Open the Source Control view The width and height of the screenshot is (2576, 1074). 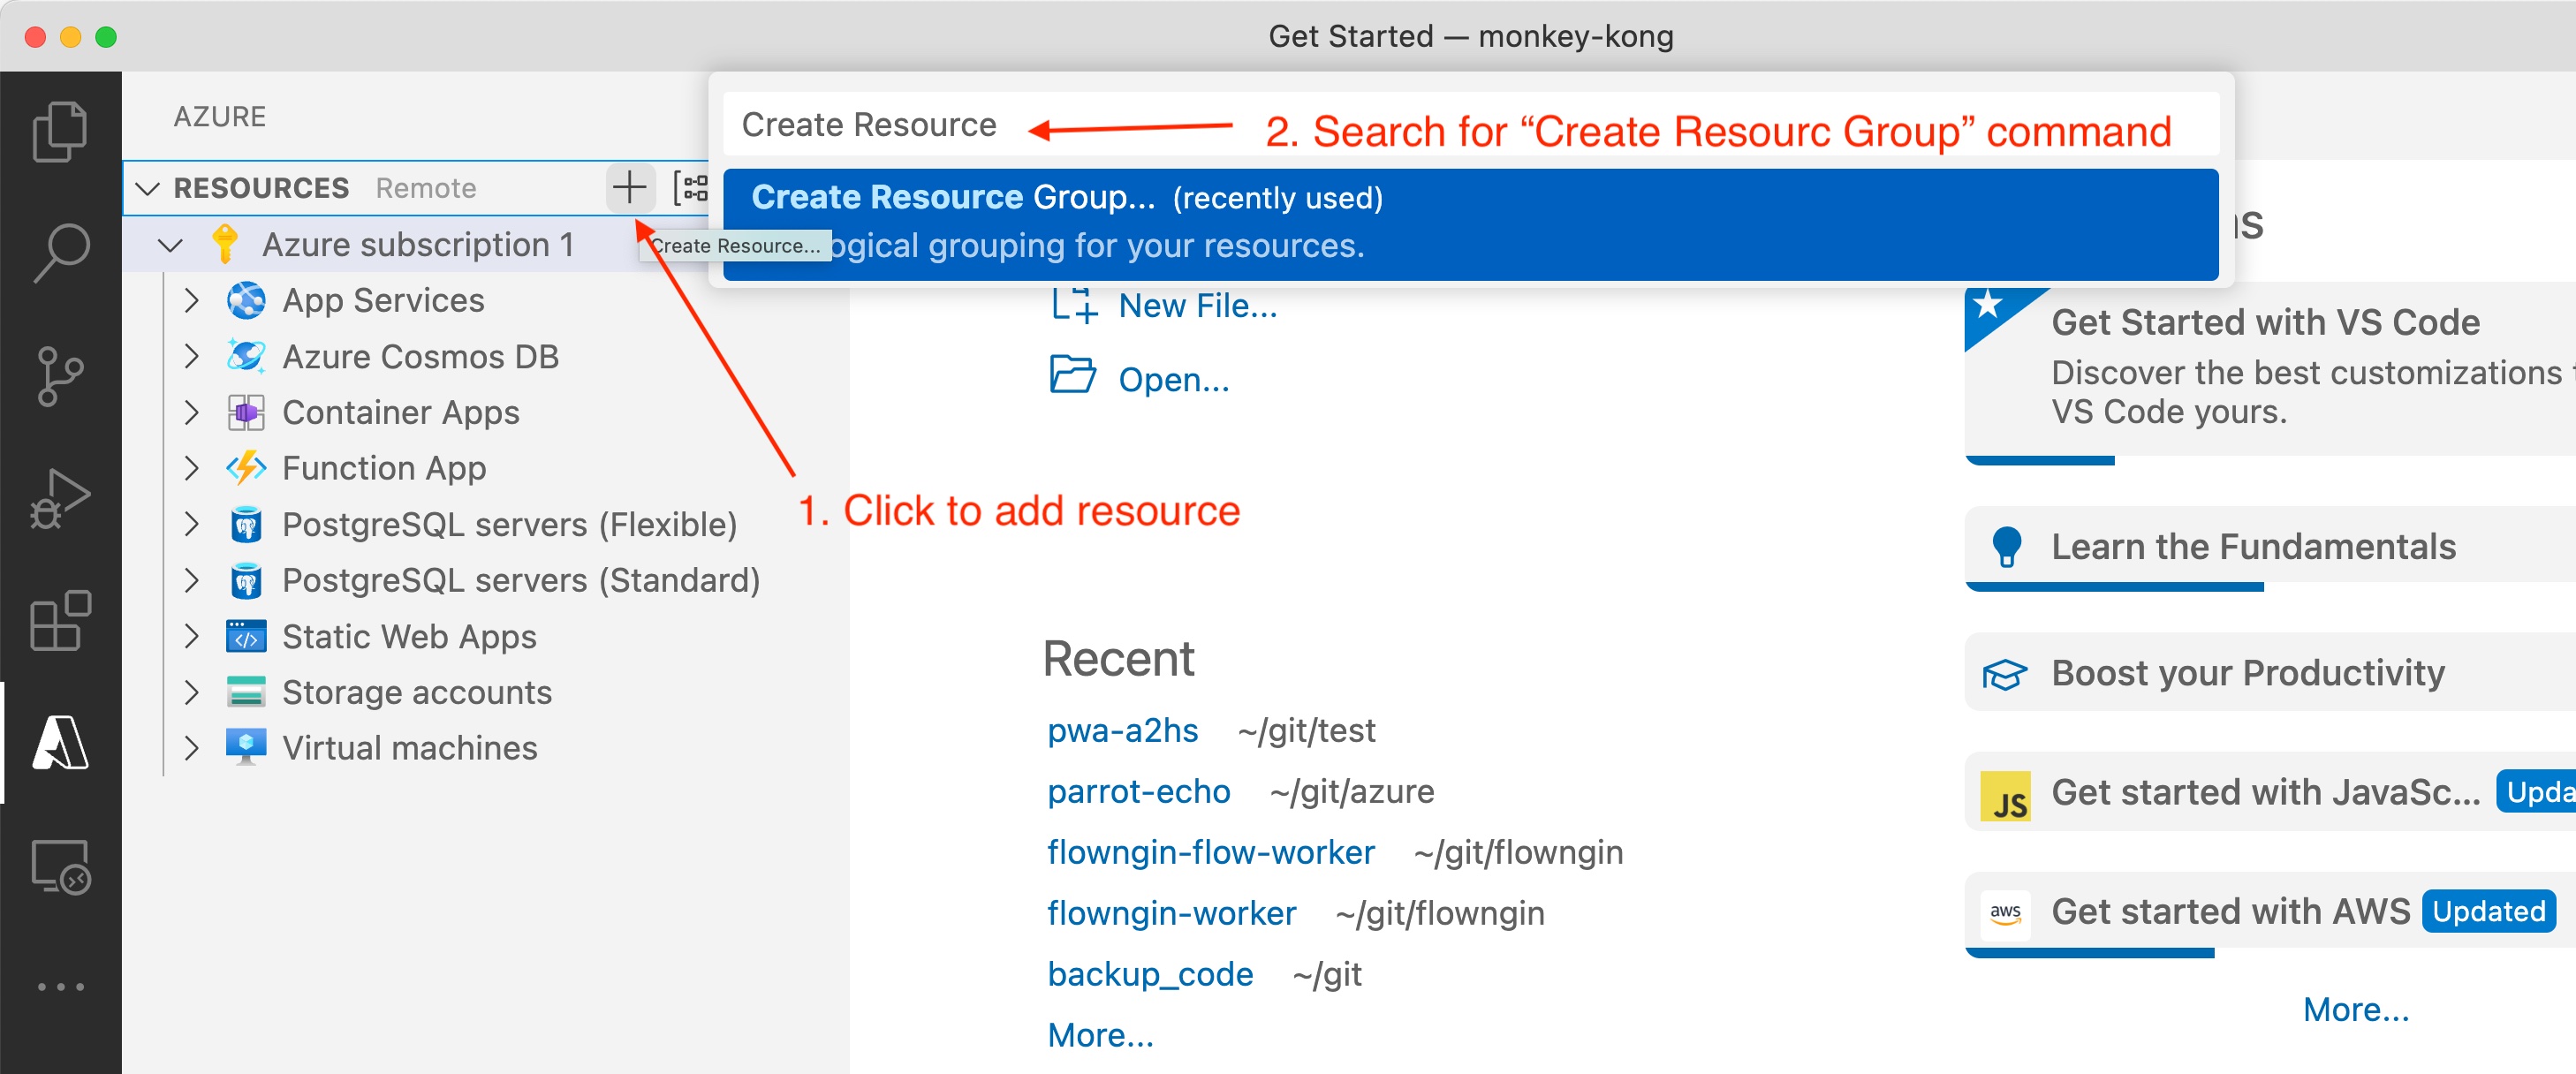pos(60,376)
